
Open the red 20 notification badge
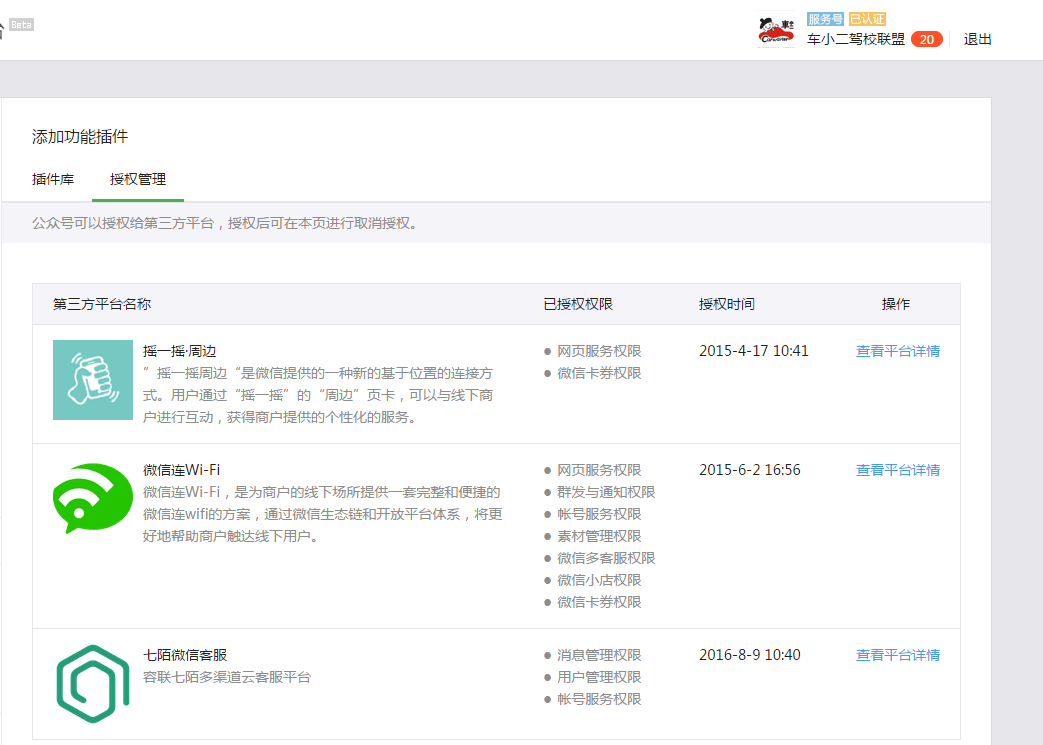coord(927,39)
